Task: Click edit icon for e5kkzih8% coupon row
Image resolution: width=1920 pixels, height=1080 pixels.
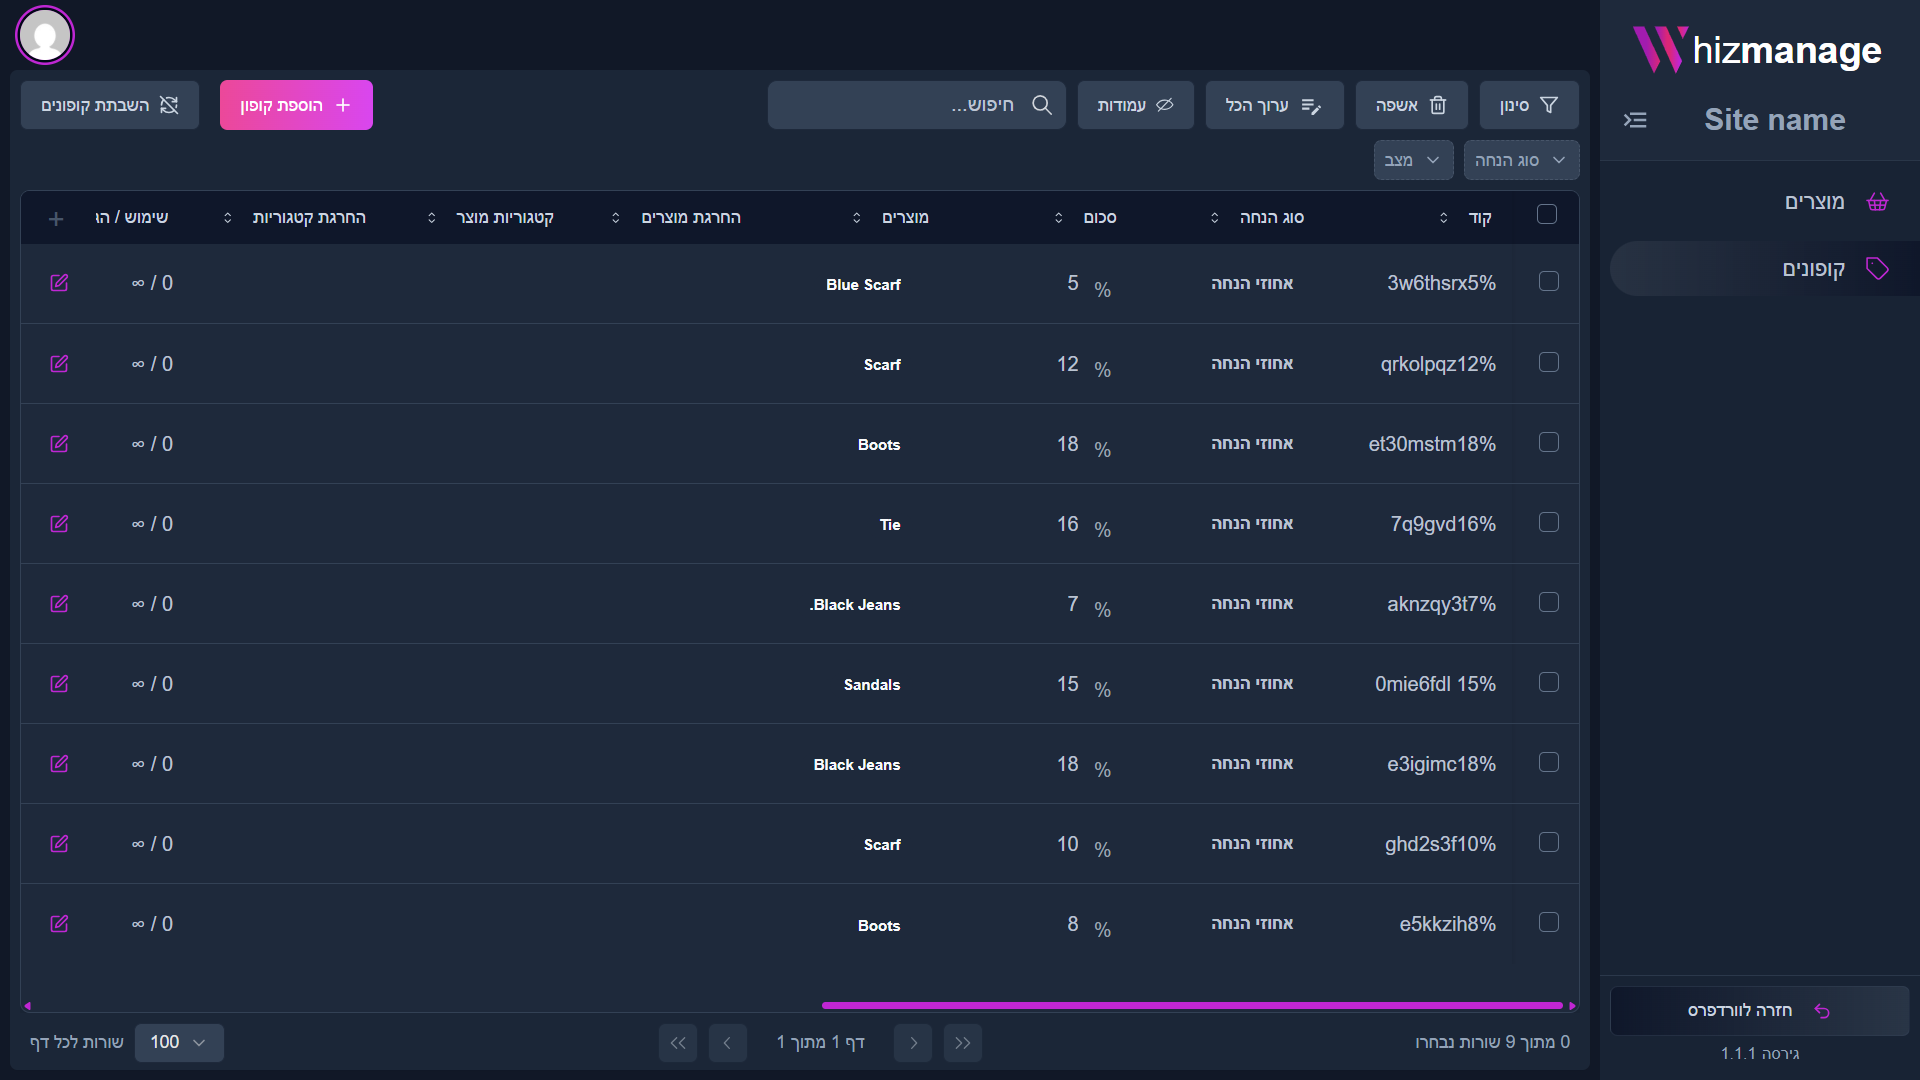Action: point(59,923)
